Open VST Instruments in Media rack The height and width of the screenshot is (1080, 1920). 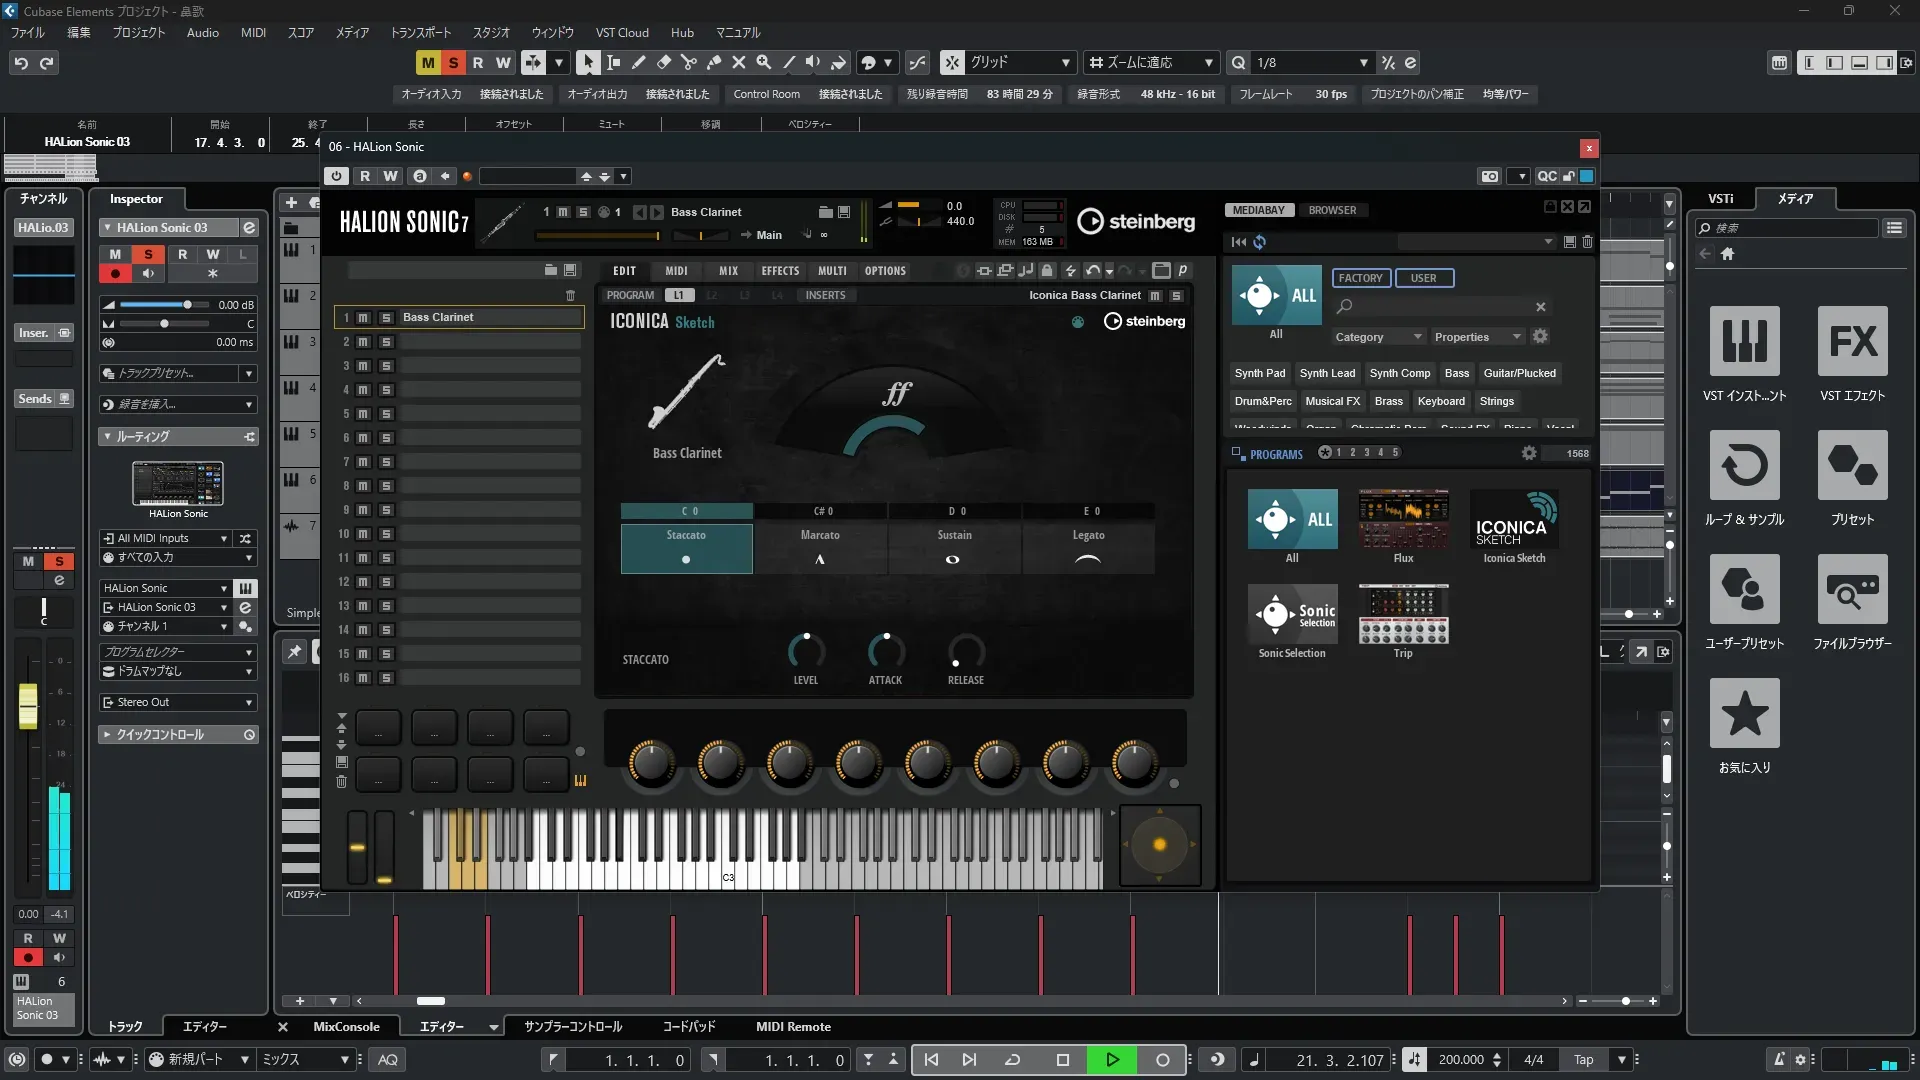(x=1744, y=342)
